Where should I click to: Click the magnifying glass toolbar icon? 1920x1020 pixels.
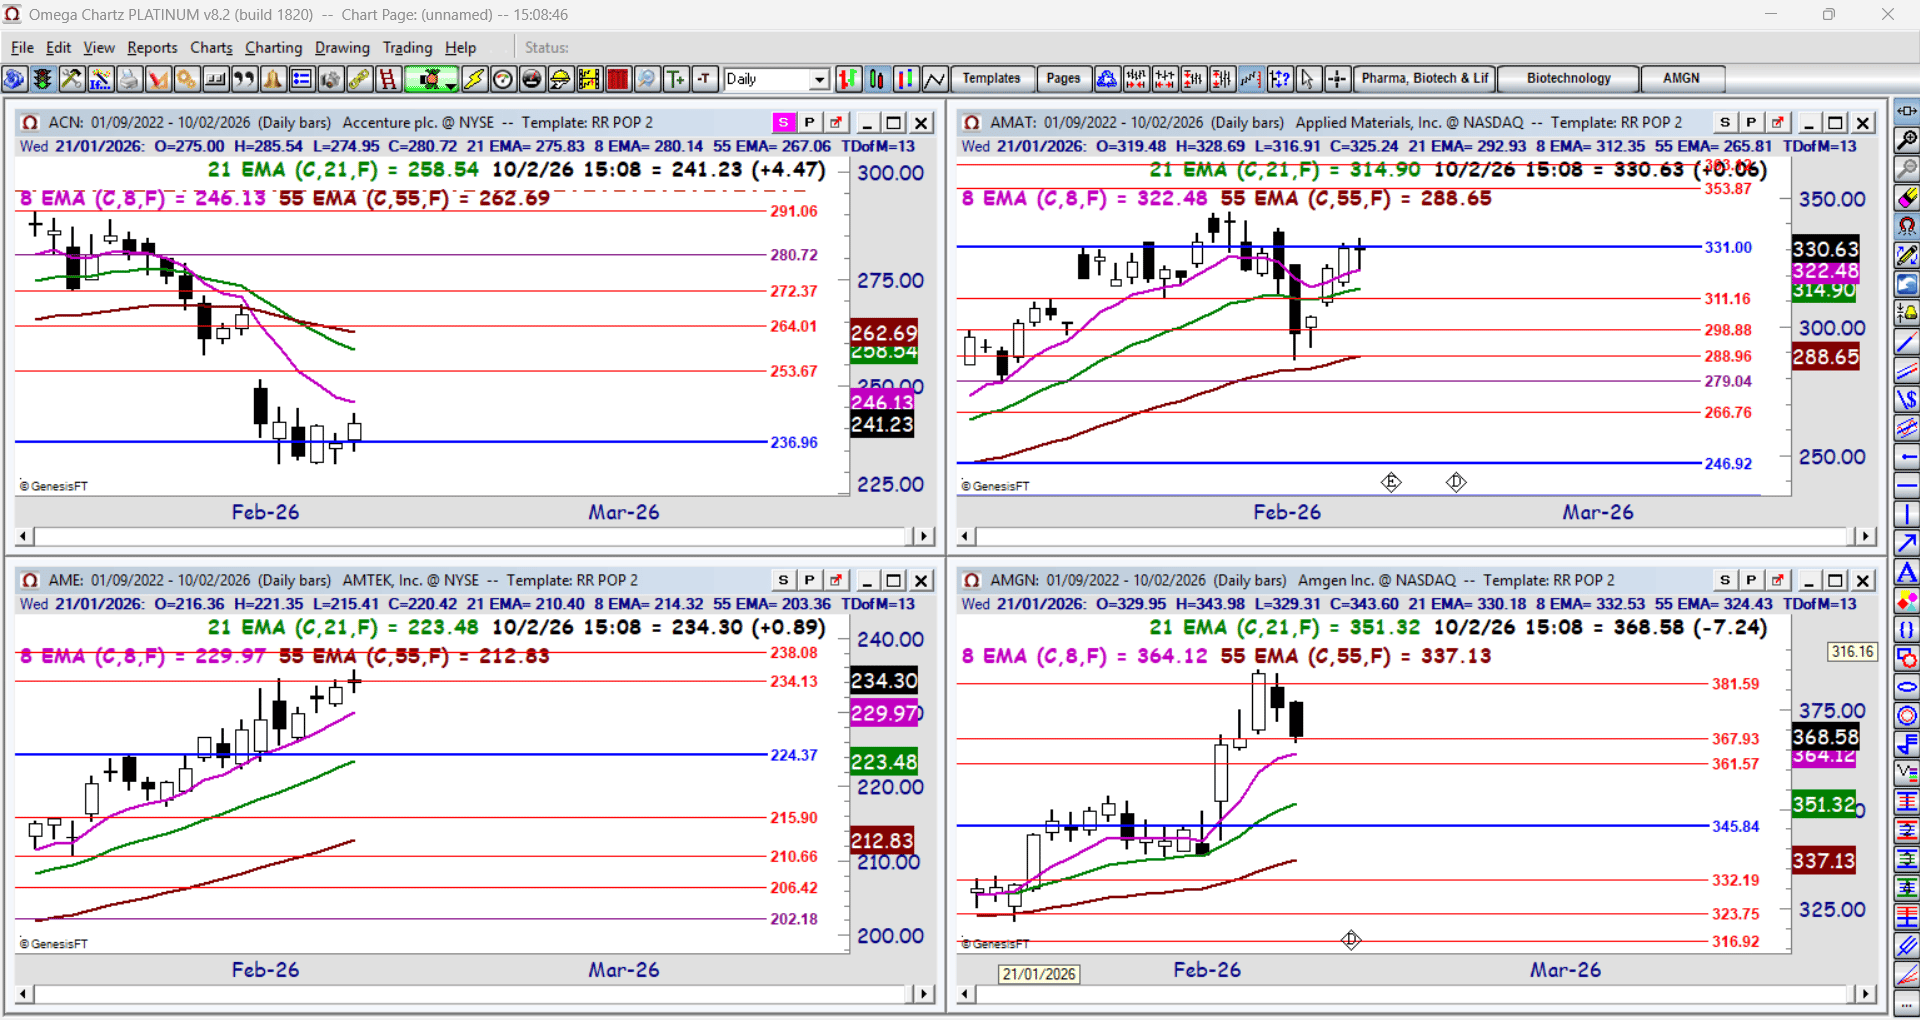pyautogui.click(x=647, y=79)
